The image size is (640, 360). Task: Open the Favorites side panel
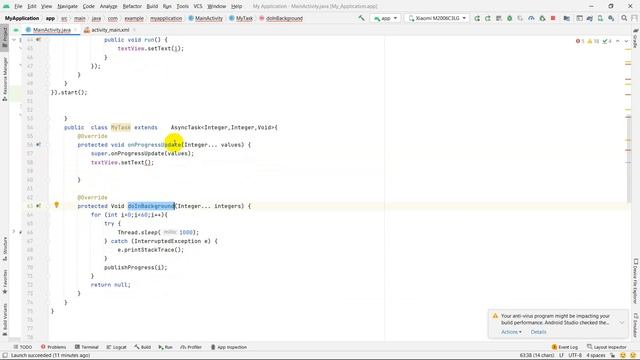pyautogui.click(x=4, y=282)
